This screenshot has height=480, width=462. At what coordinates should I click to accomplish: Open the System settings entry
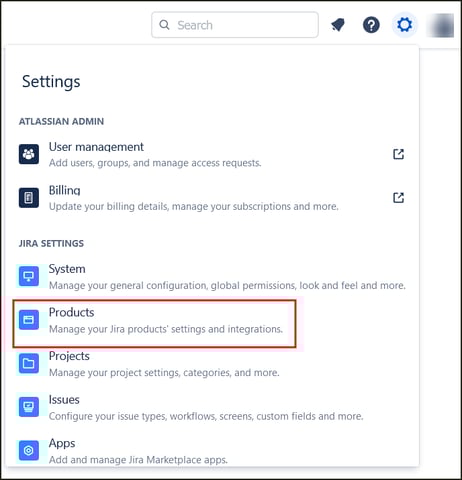pyautogui.click(x=212, y=276)
